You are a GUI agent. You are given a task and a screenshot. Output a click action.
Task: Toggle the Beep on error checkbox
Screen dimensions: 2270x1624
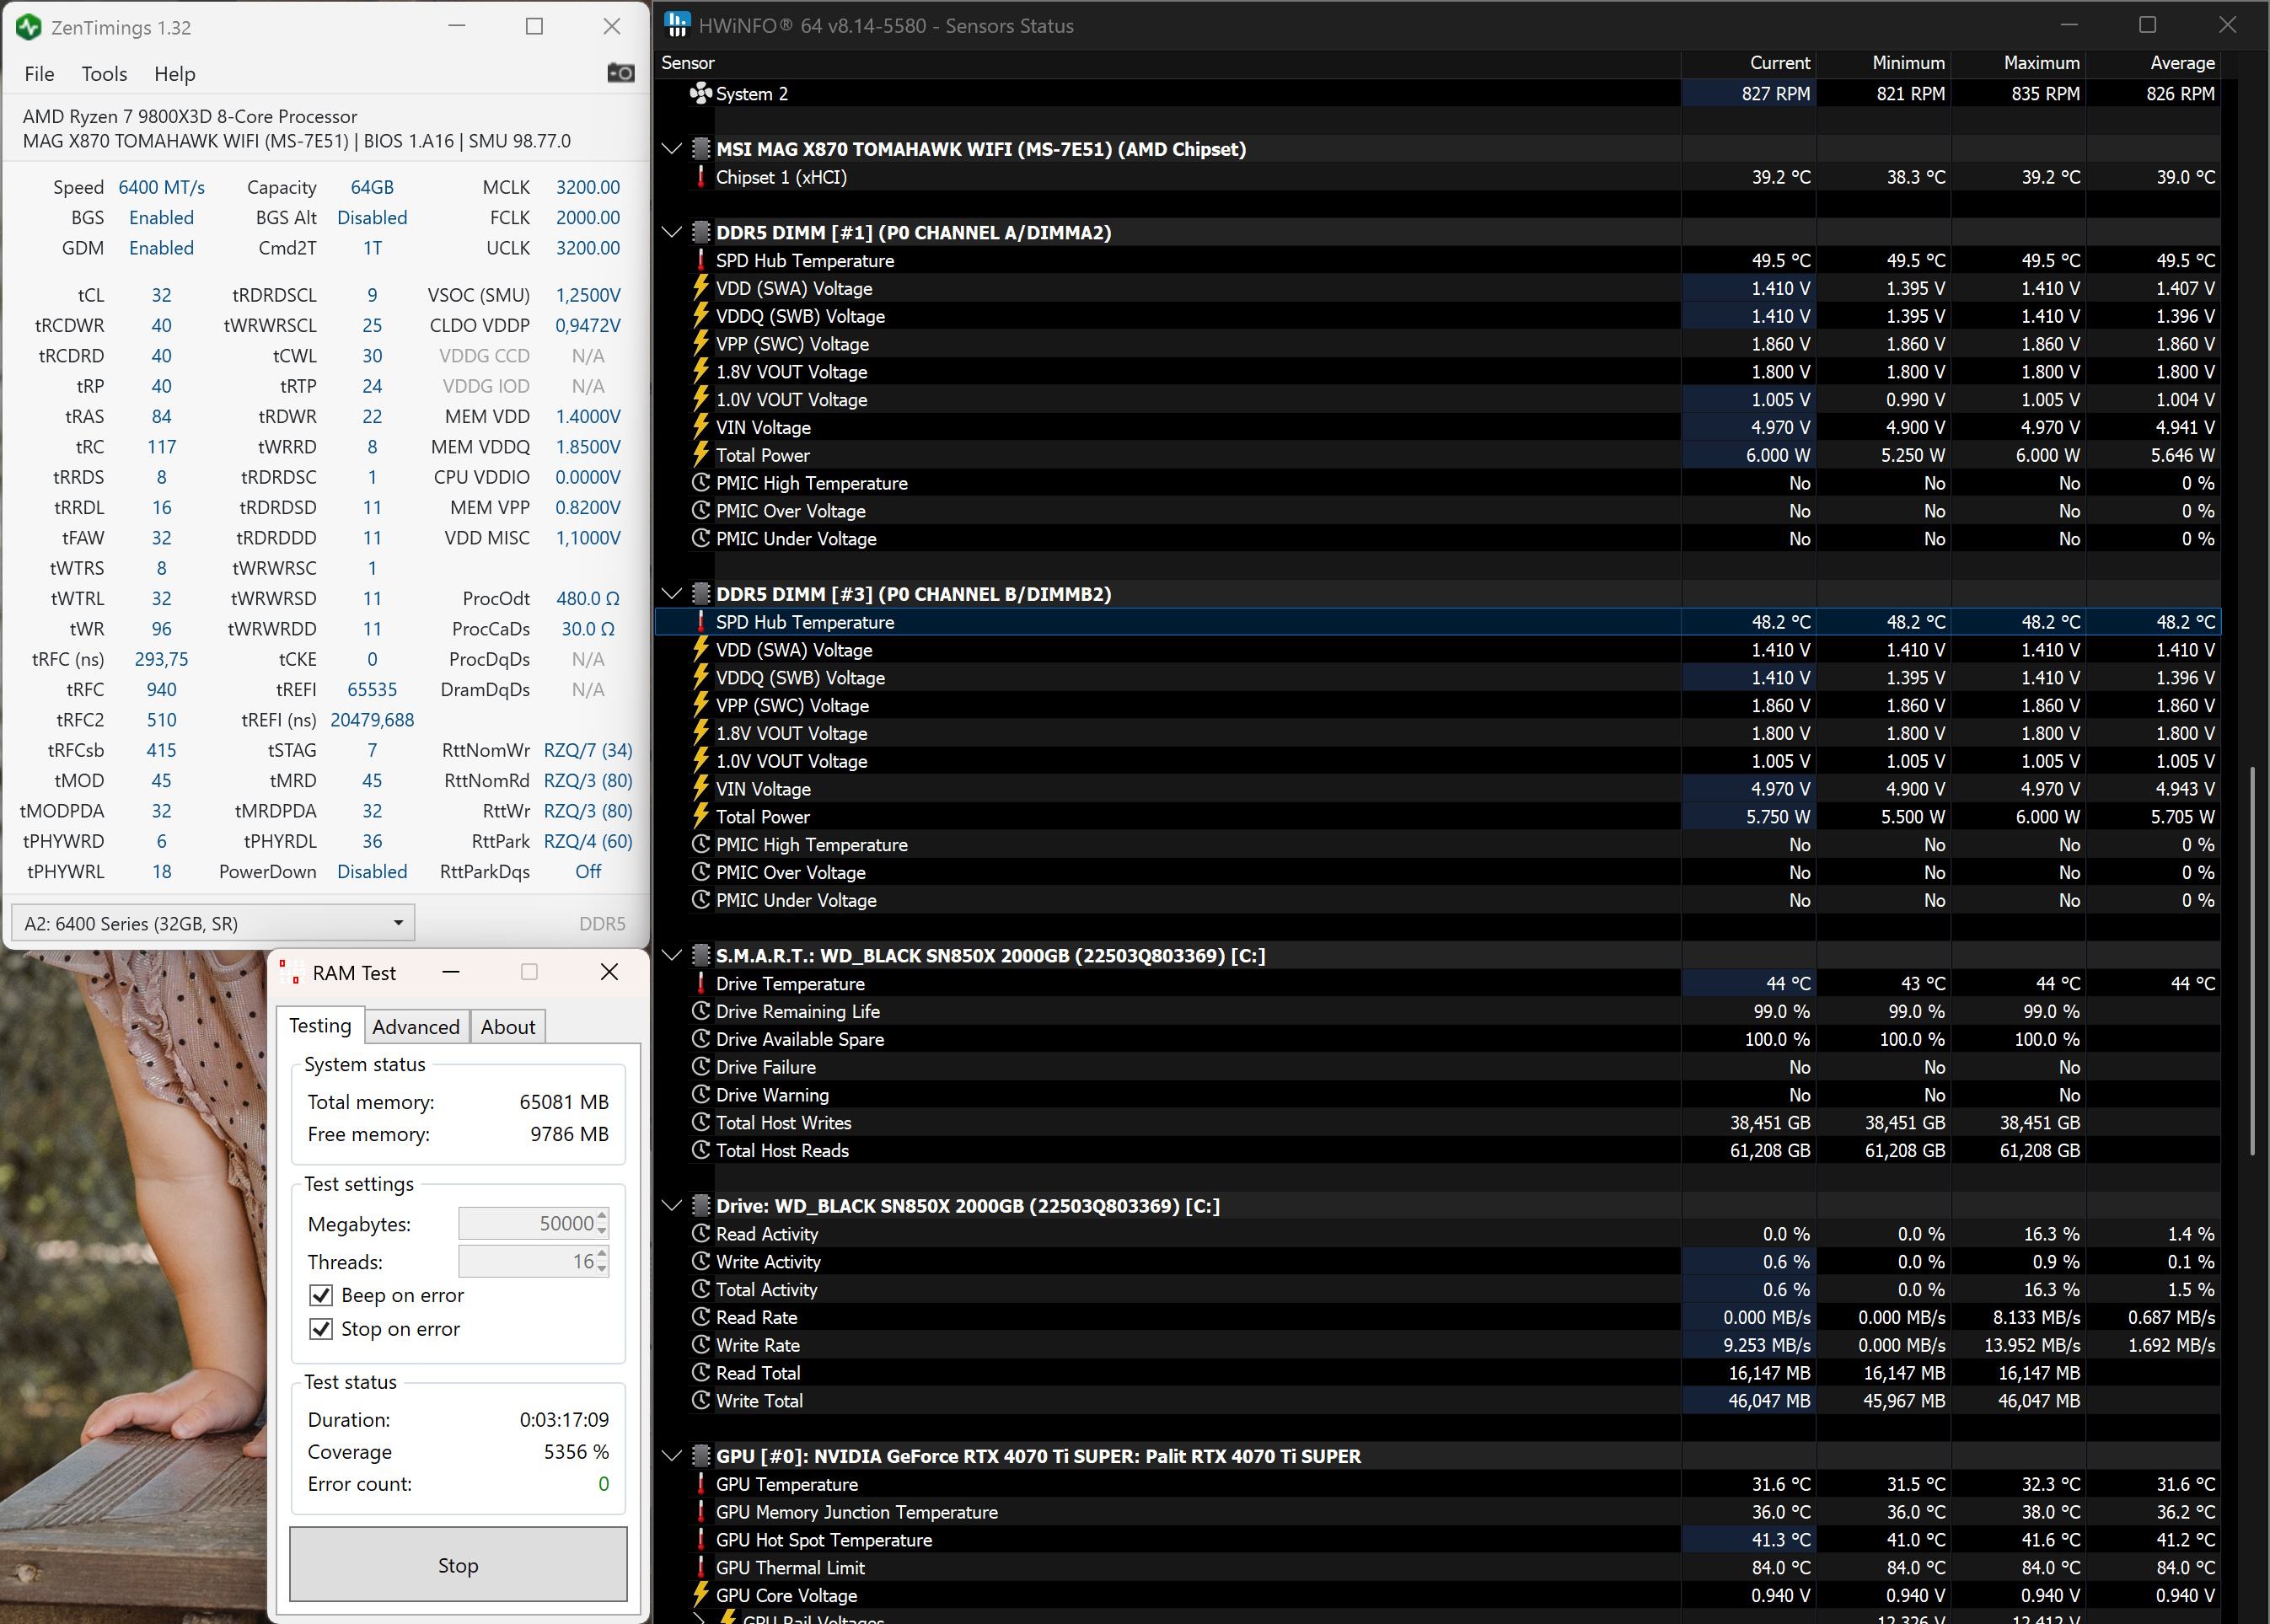(x=321, y=1295)
